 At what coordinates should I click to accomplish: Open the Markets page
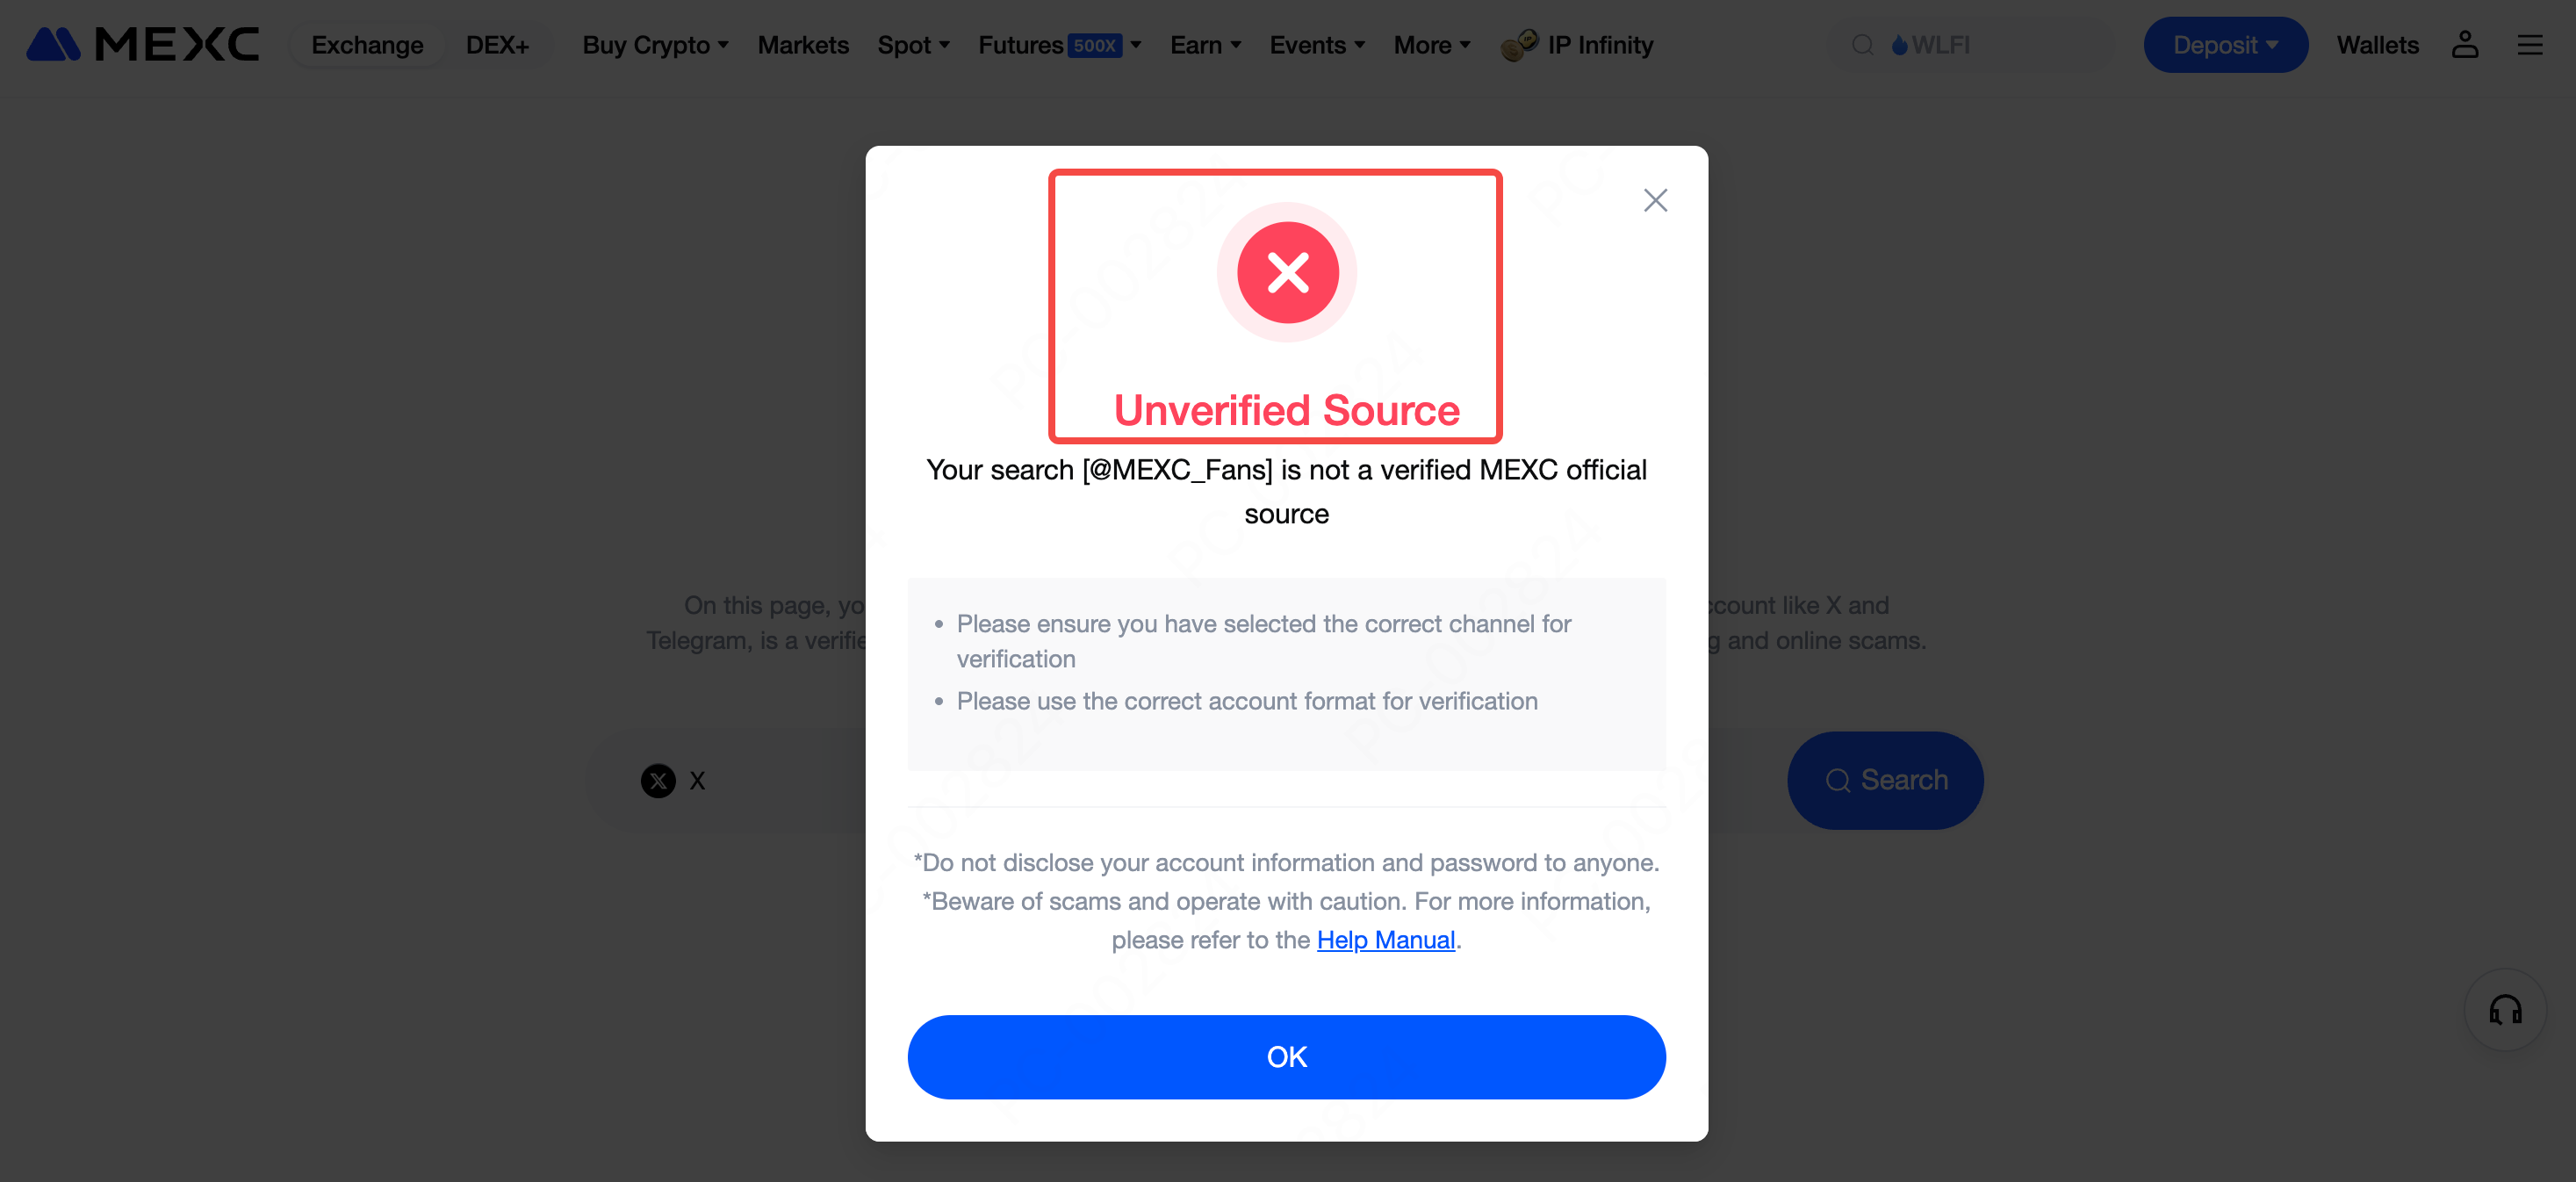tap(803, 45)
